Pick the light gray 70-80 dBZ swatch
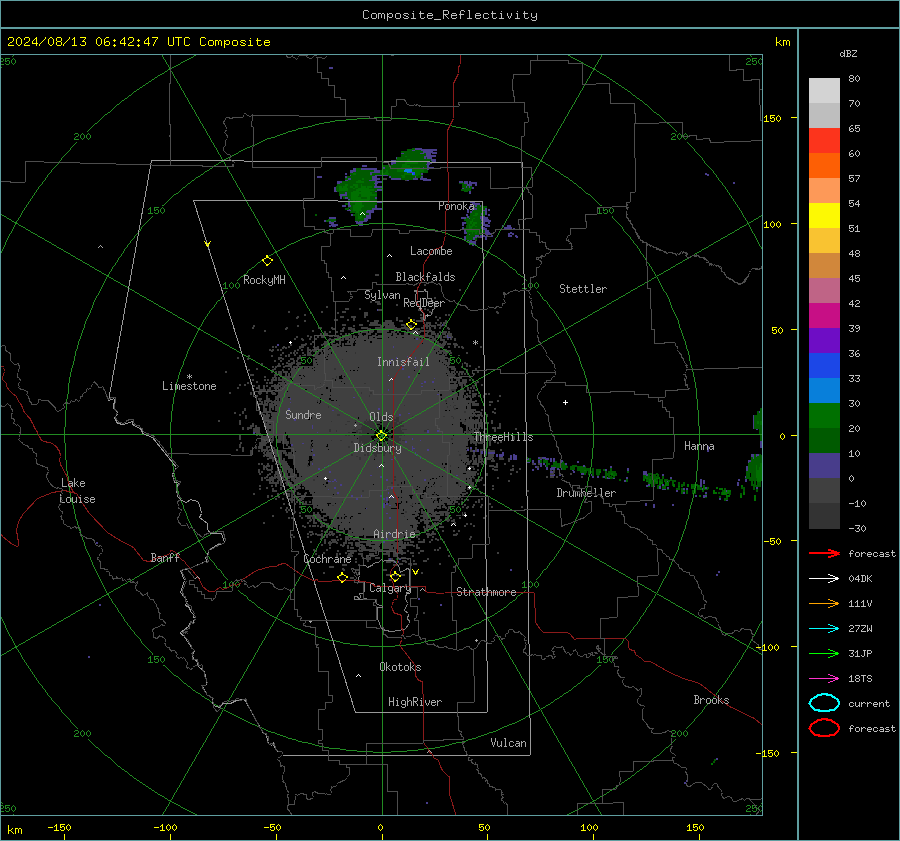 pyautogui.click(x=824, y=91)
